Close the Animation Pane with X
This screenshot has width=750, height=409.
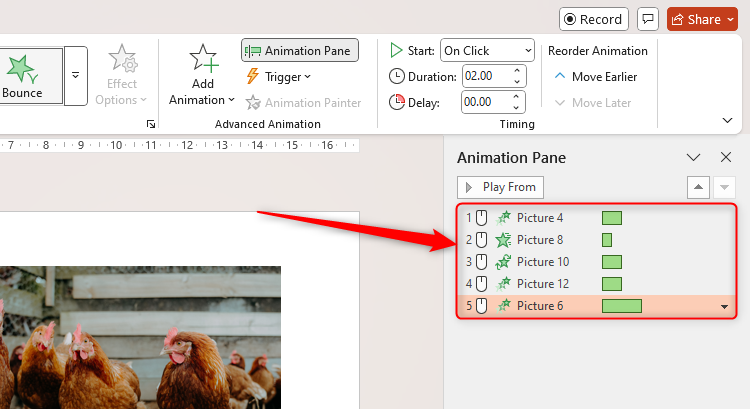point(726,157)
